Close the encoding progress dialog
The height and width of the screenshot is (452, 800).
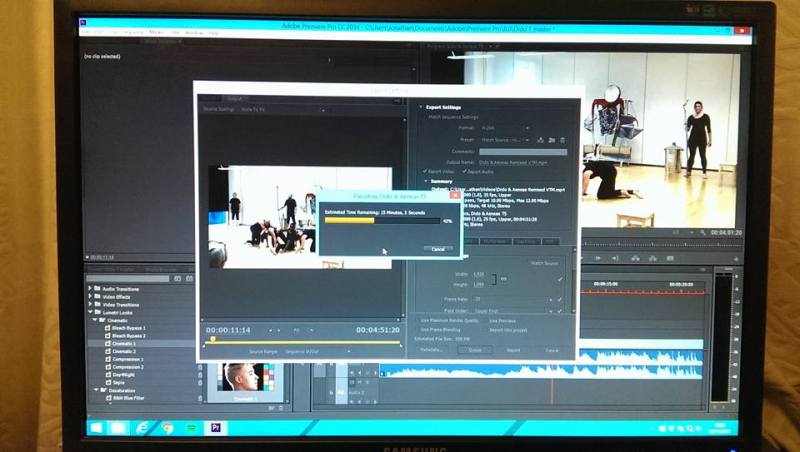pos(455,196)
